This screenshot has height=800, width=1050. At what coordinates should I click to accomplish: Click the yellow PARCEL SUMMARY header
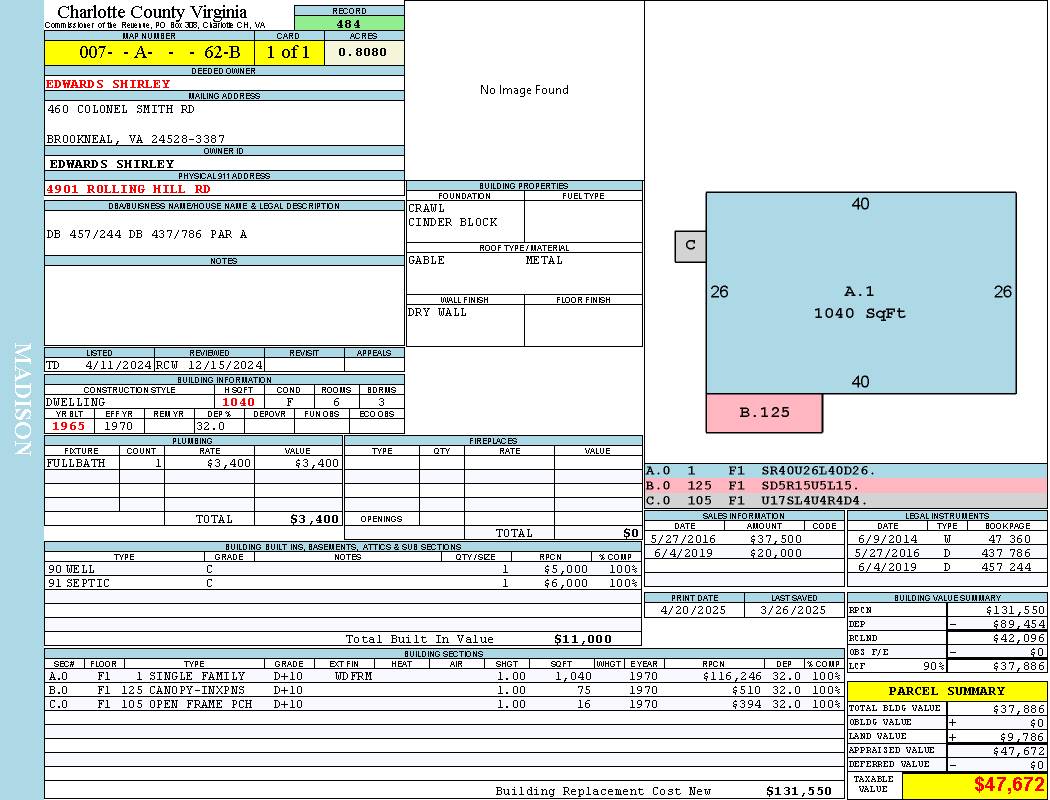[x=946, y=691]
